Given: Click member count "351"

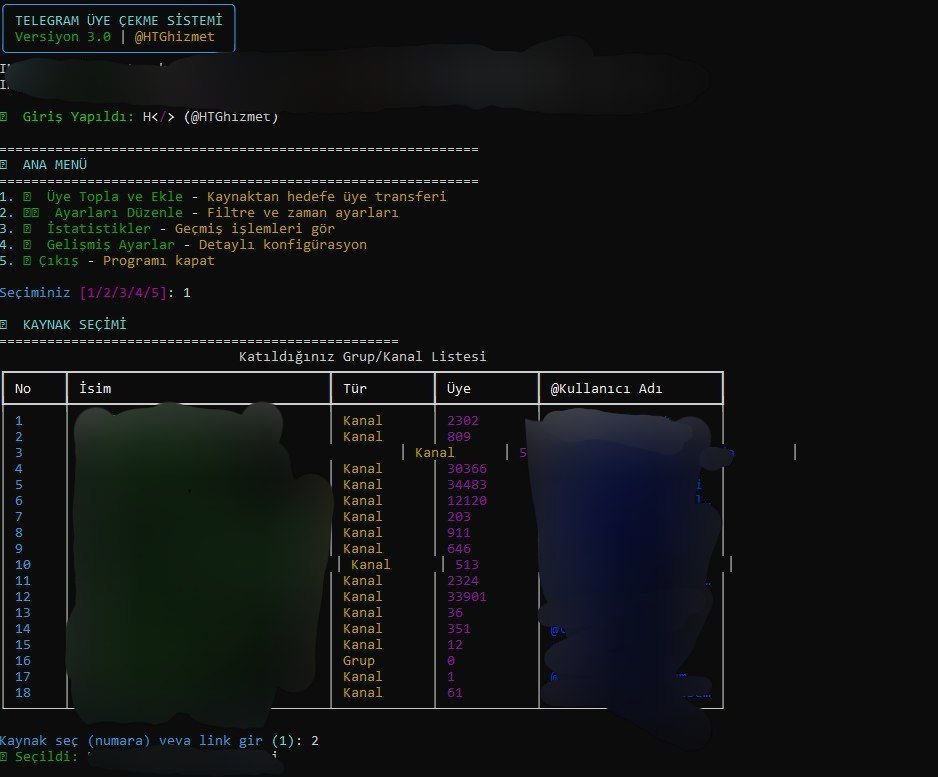Looking at the screenshot, I should coord(459,629).
